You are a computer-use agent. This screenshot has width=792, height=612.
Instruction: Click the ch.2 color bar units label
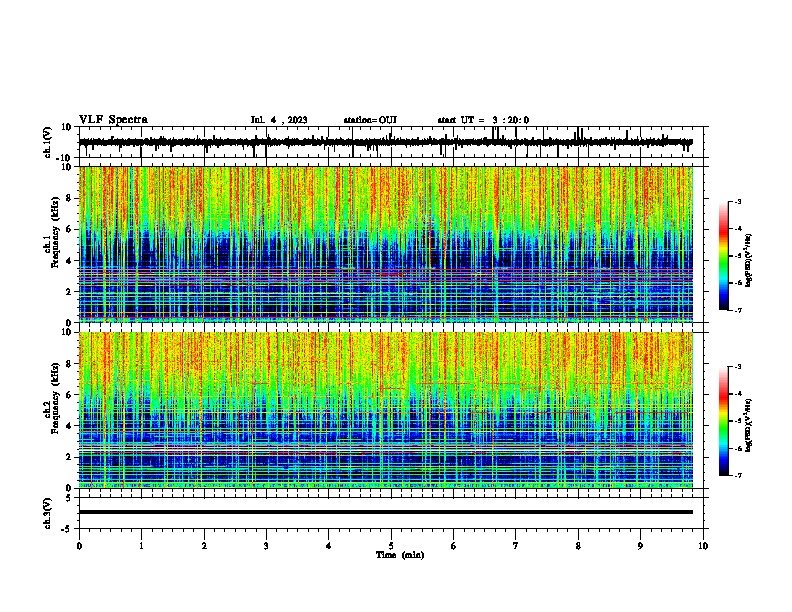tap(749, 425)
